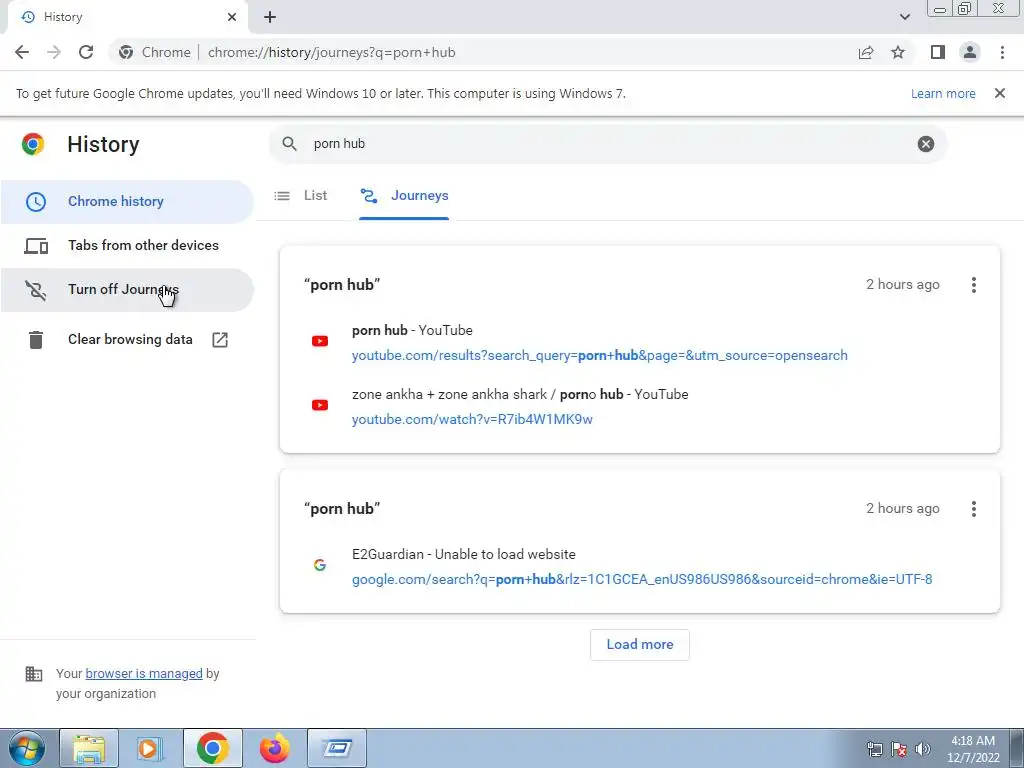
Task: Bookmark this tab with the star icon
Action: coord(898,52)
